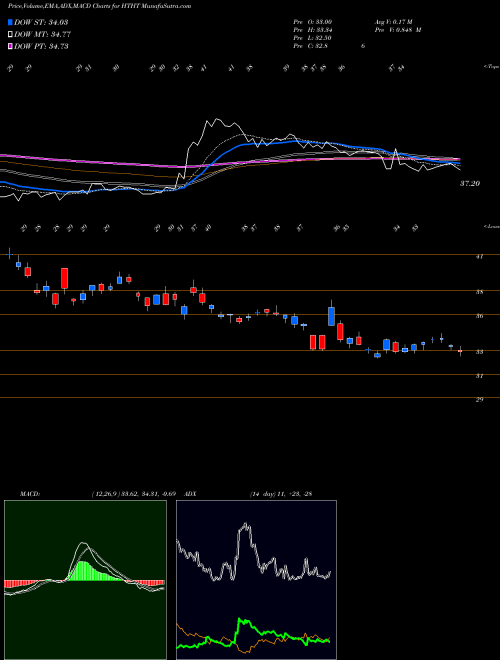Click the tall blue candlestick near 36

click(331, 316)
